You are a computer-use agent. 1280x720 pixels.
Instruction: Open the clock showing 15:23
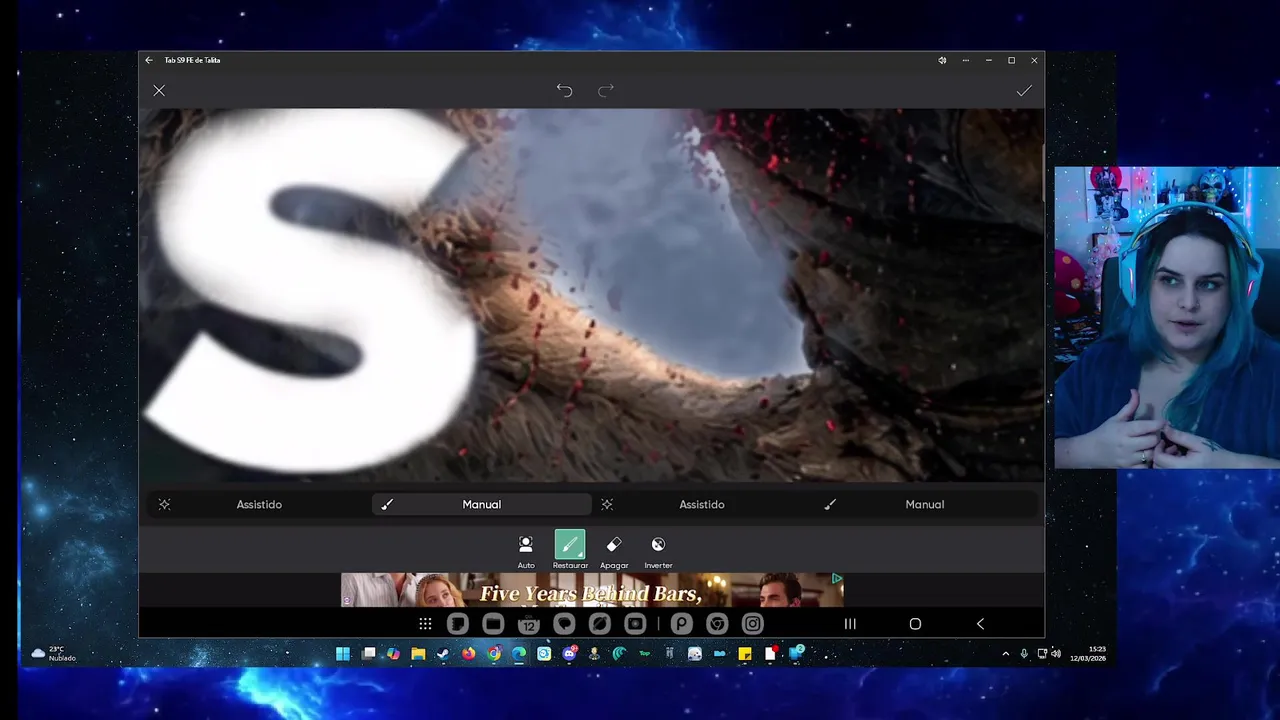1087,654
